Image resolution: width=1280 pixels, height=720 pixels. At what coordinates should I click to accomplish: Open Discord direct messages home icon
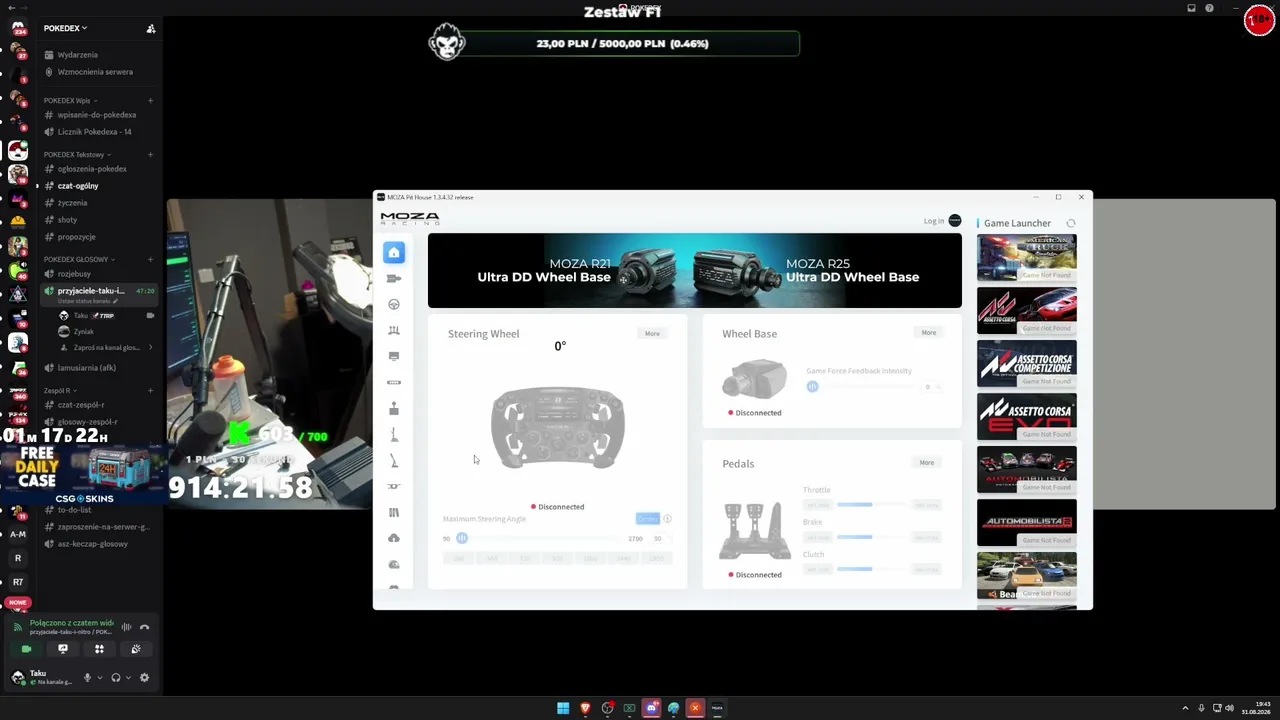click(17, 28)
